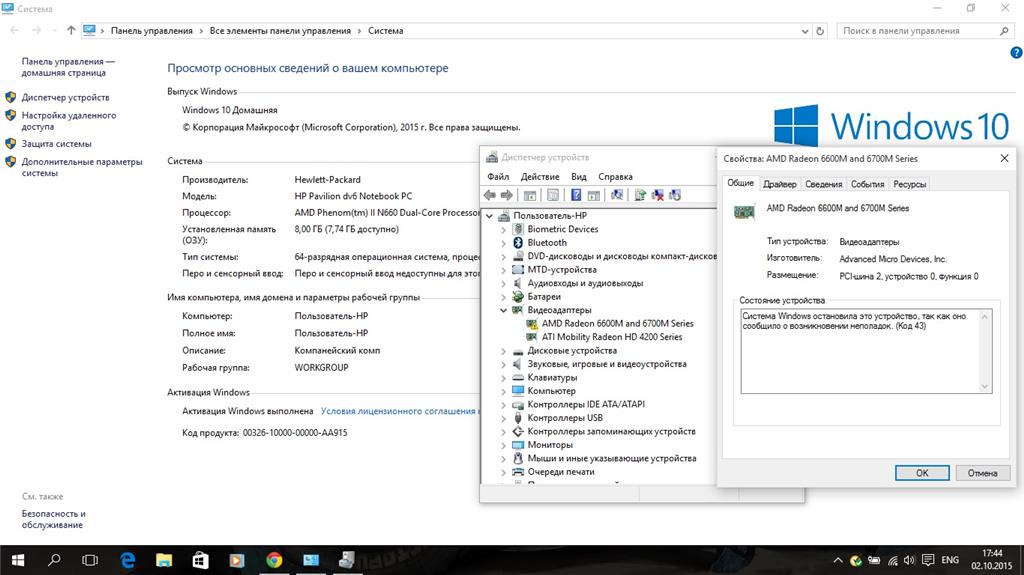Expand the Biometric Devices node
Image resolution: width=1024 pixels, height=575 pixels.
(503, 229)
